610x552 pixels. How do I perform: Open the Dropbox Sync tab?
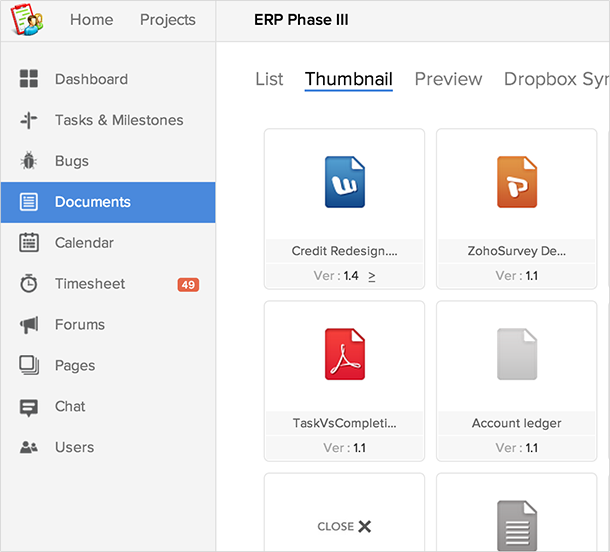556,79
